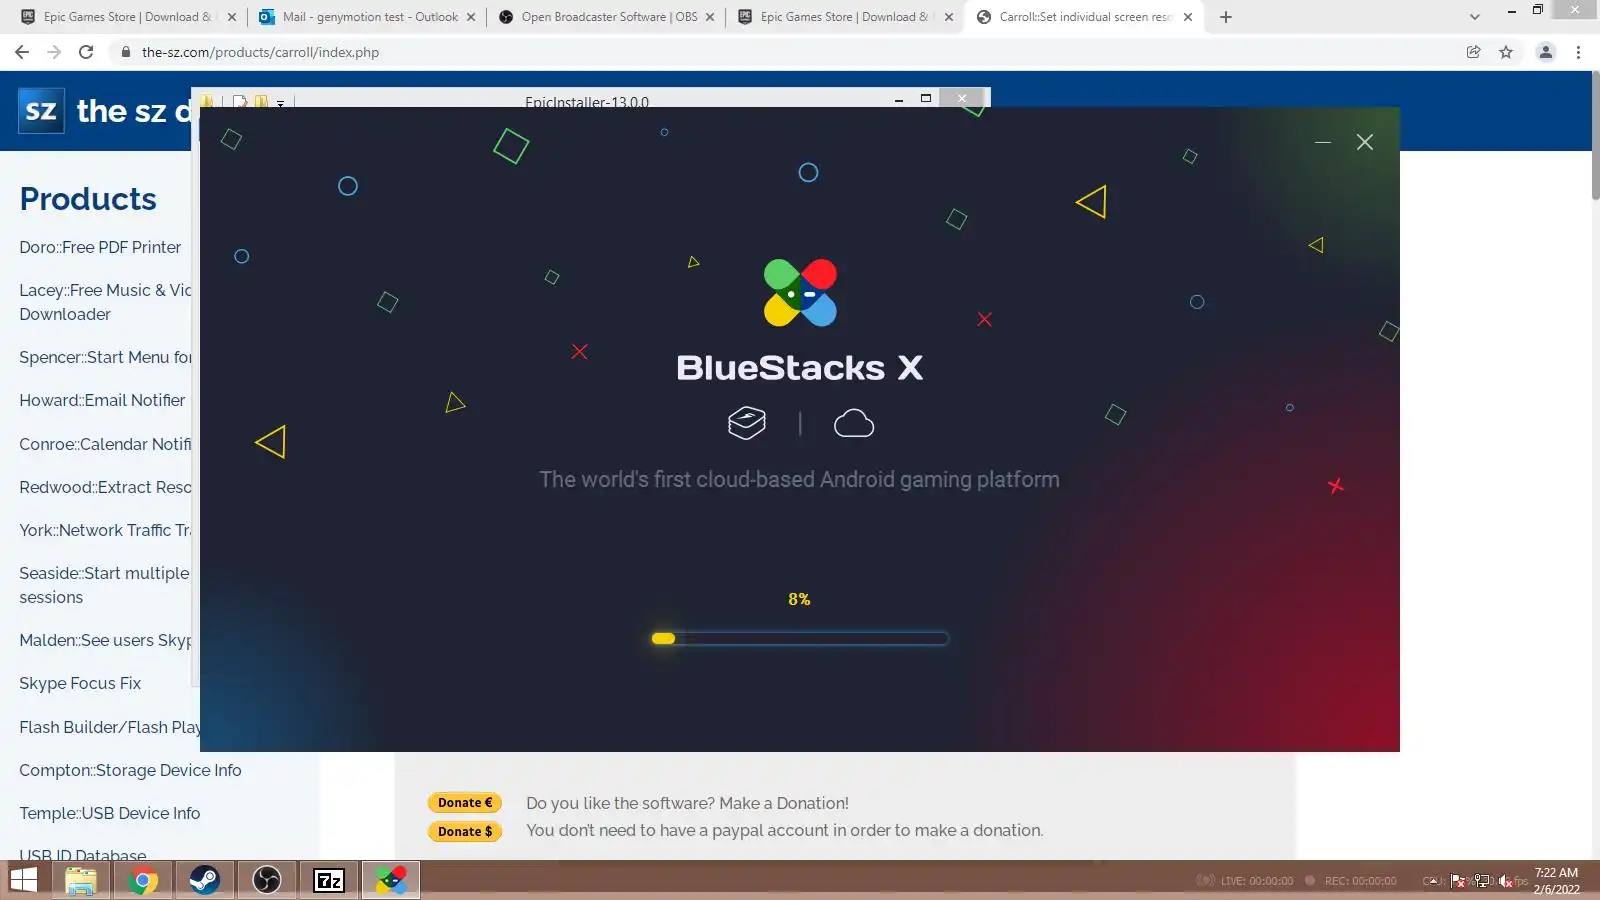Click the cloud icon under BlueStacks X
The image size is (1600, 900).
click(x=854, y=424)
